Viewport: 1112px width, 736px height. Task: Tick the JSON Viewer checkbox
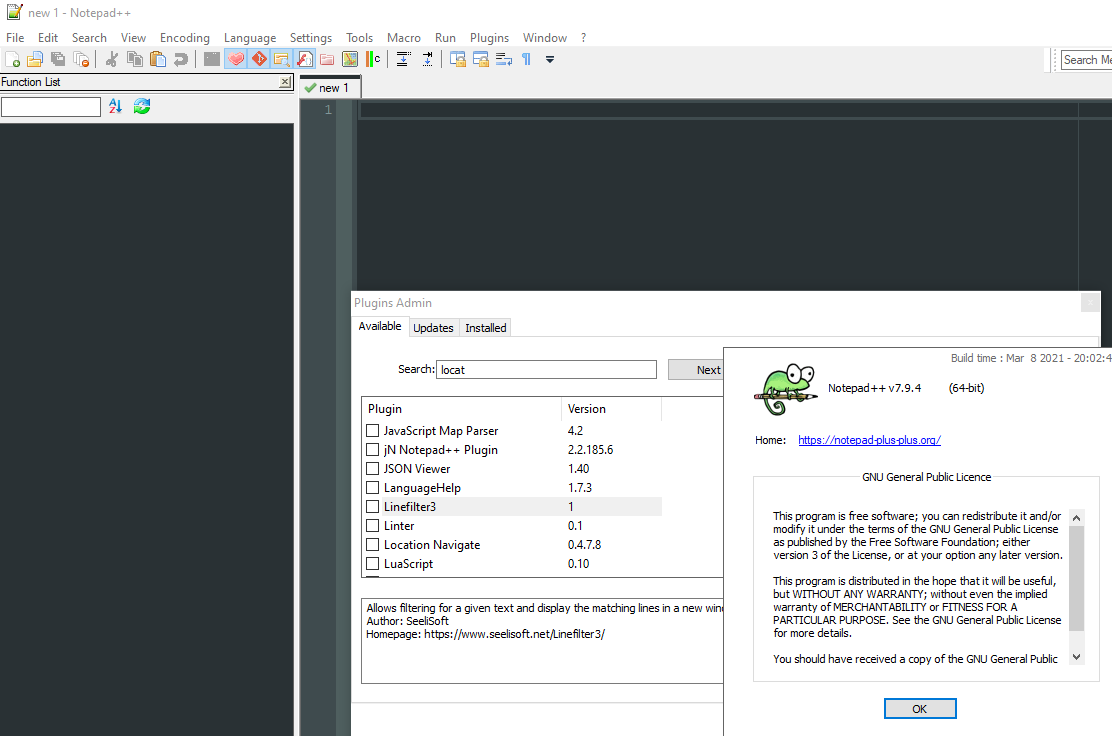point(372,469)
